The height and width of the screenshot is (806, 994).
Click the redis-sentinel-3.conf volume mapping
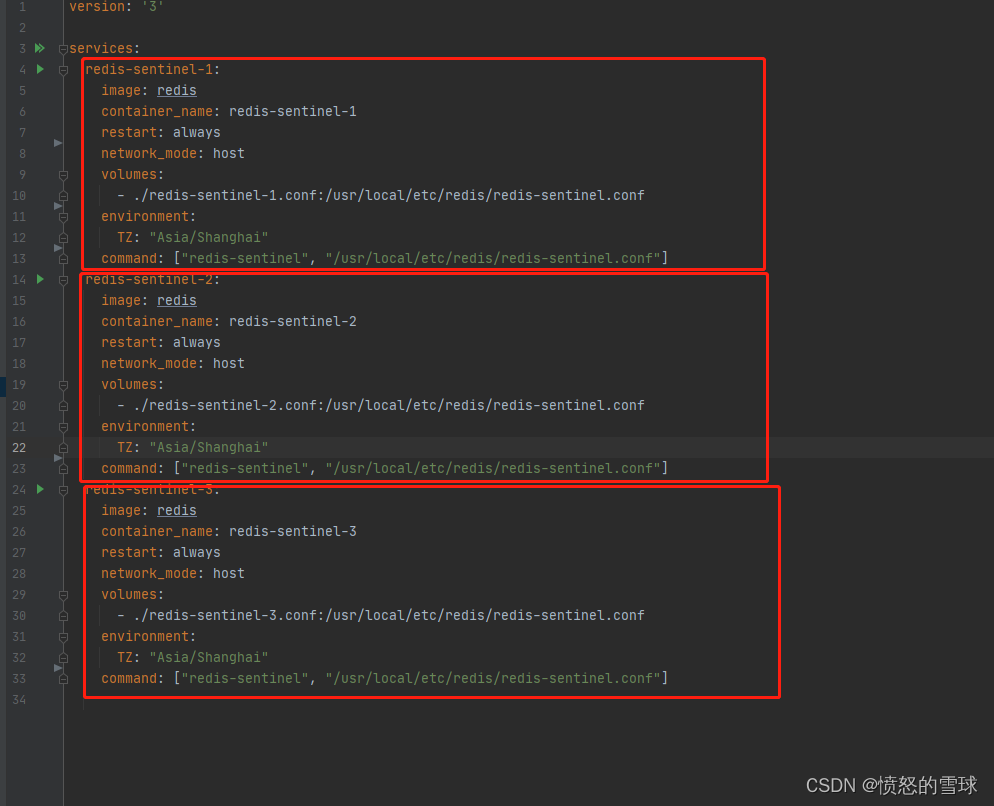coord(389,615)
